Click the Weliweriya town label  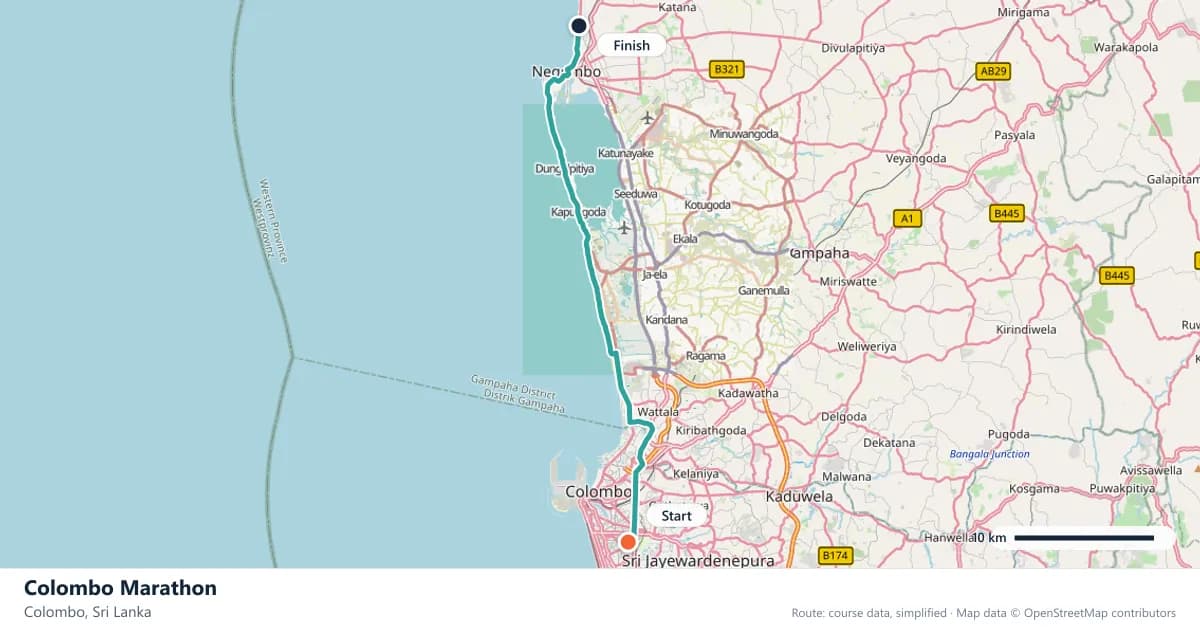pyautogui.click(x=866, y=346)
